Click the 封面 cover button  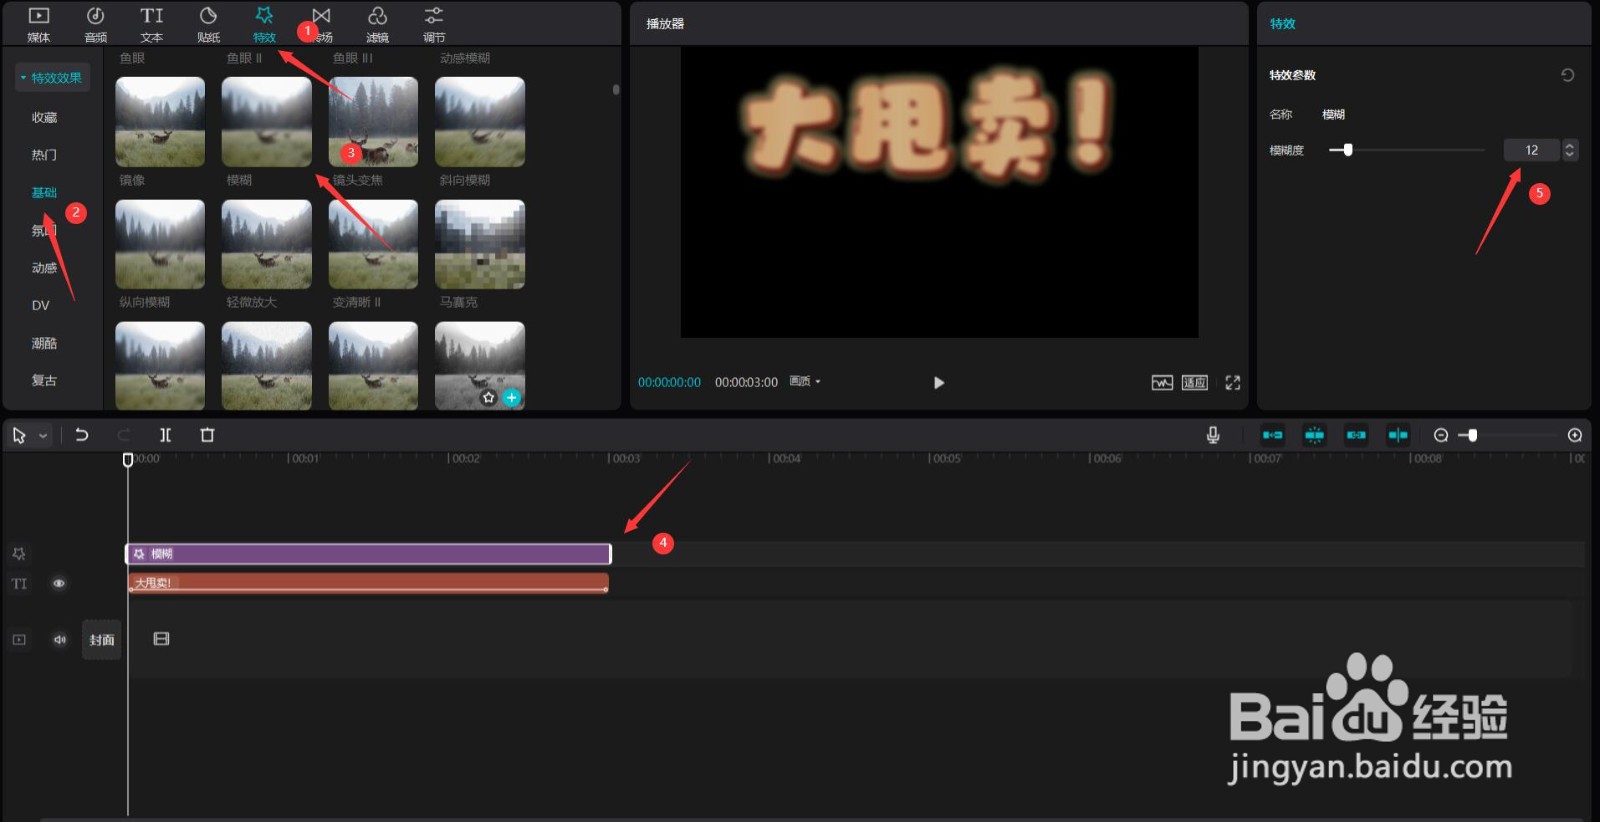102,640
